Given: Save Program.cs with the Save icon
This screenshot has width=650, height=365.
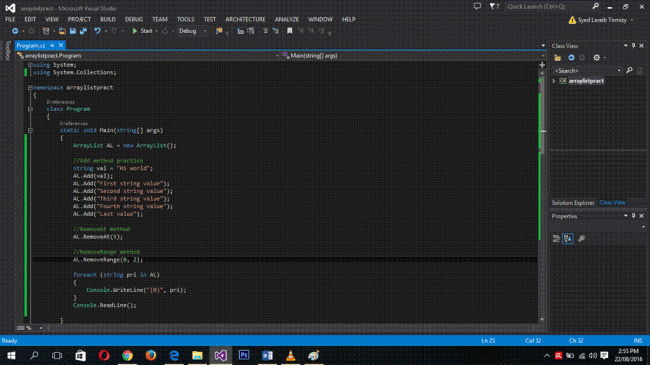Looking at the screenshot, I should coord(73,31).
